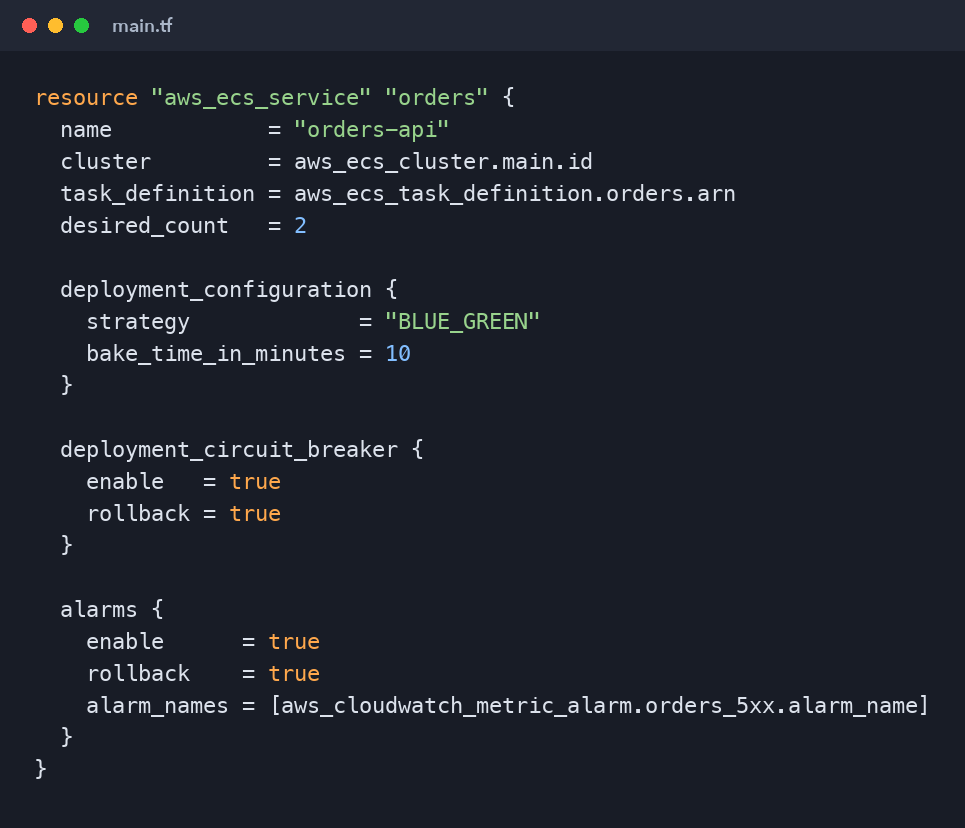Click the bake time value 10
Image resolution: width=965 pixels, height=828 pixels.
[398, 354]
